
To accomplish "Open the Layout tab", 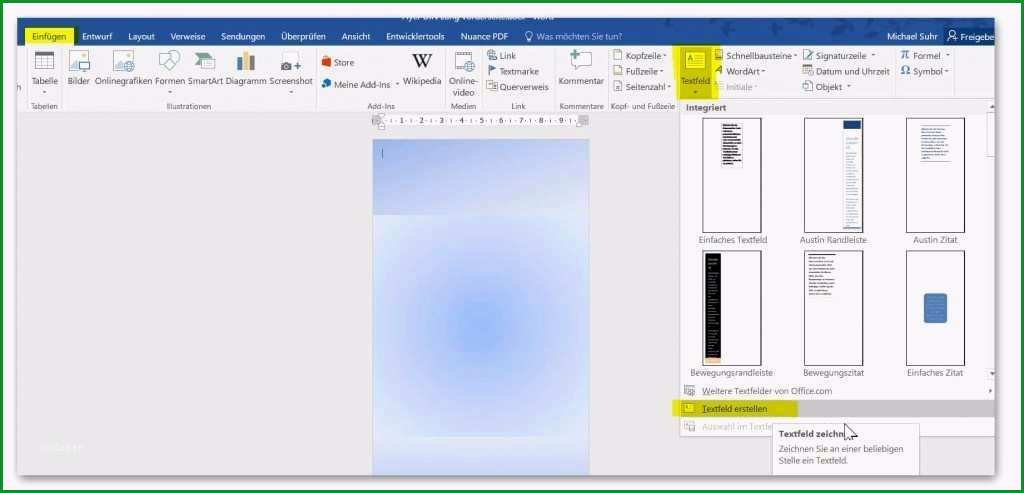I will point(141,37).
